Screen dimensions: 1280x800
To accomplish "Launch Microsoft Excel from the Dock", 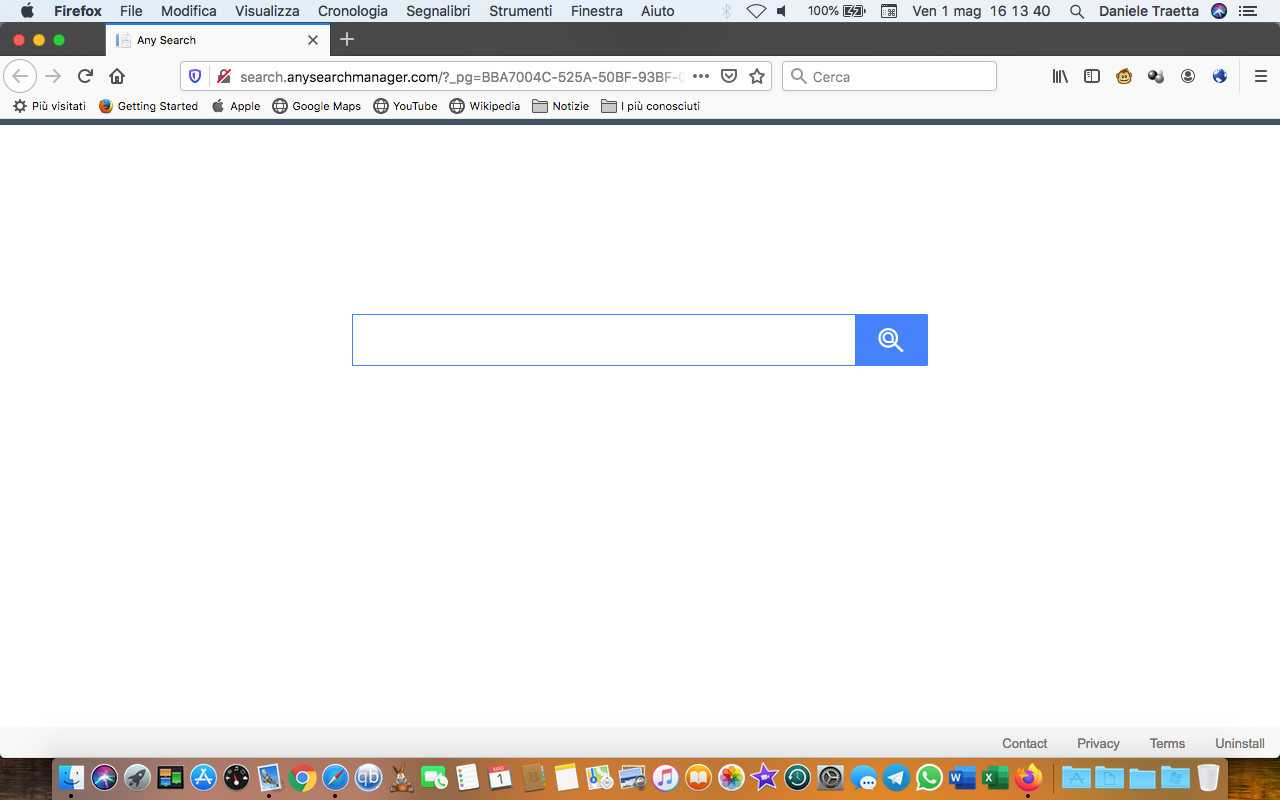I will click(995, 777).
